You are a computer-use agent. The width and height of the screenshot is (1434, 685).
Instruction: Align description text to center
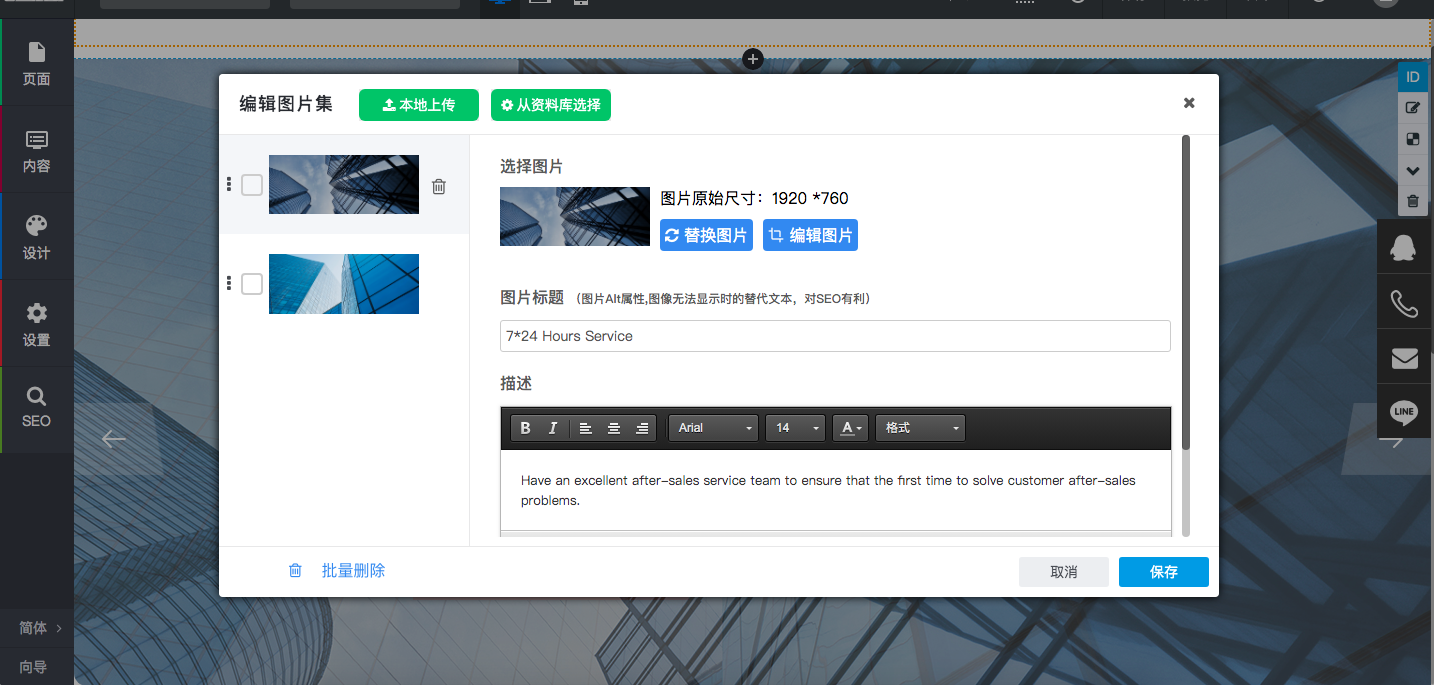pyautogui.click(x=614, y=428)
